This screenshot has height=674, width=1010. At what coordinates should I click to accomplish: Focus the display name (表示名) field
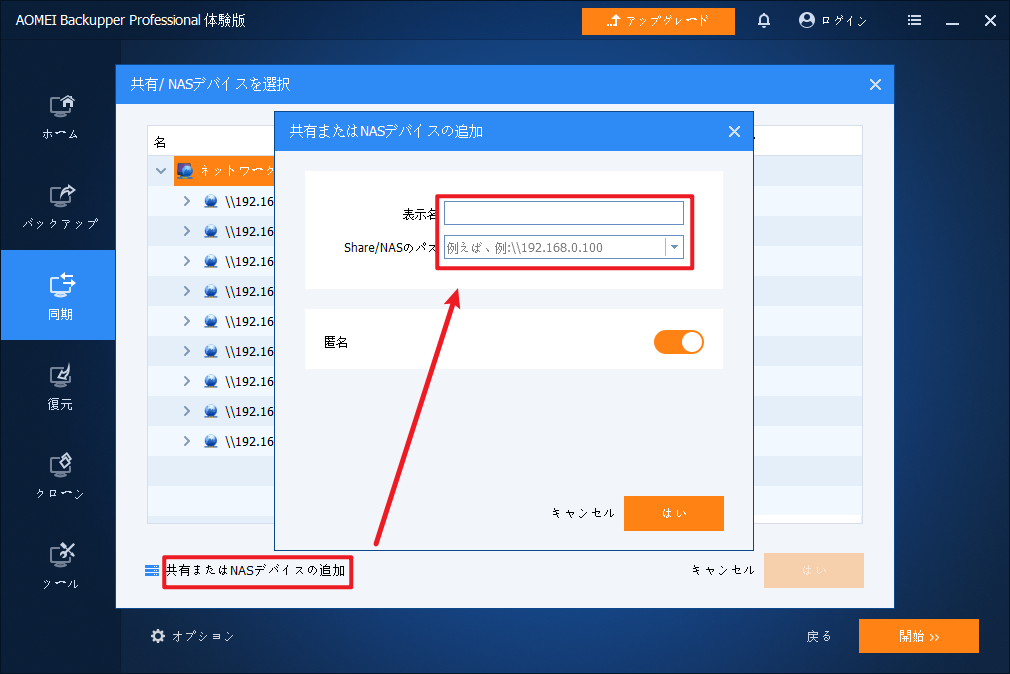[x=564, y=213]
